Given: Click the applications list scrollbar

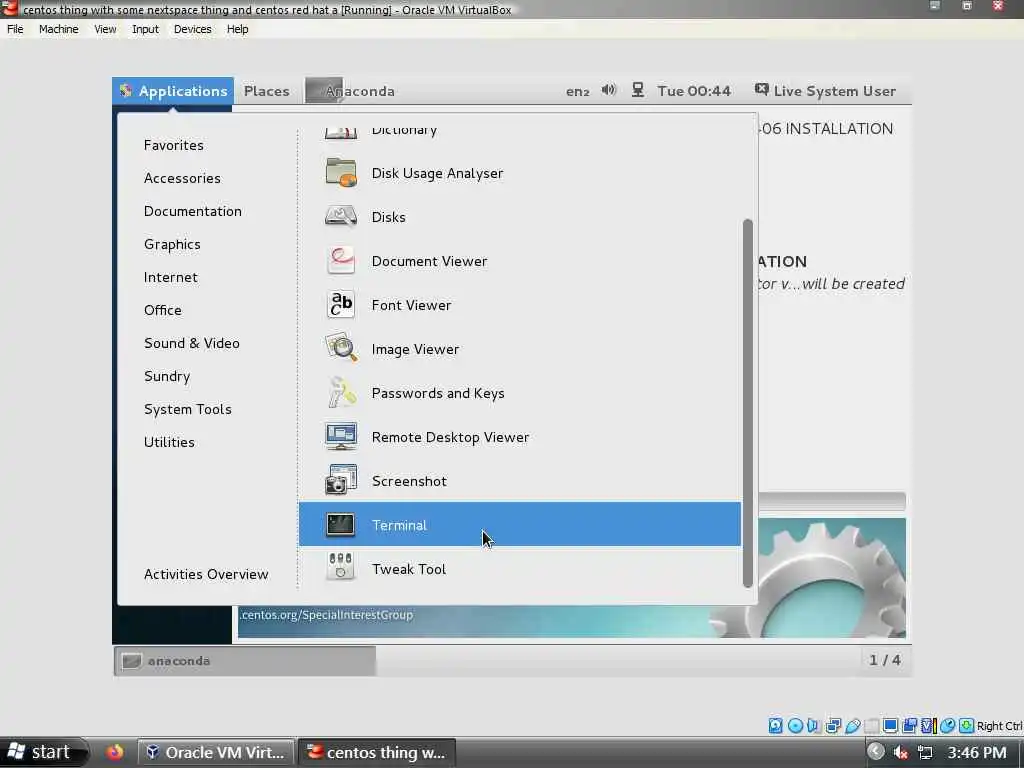Looking at the screenshot, I should click(748, 403).
